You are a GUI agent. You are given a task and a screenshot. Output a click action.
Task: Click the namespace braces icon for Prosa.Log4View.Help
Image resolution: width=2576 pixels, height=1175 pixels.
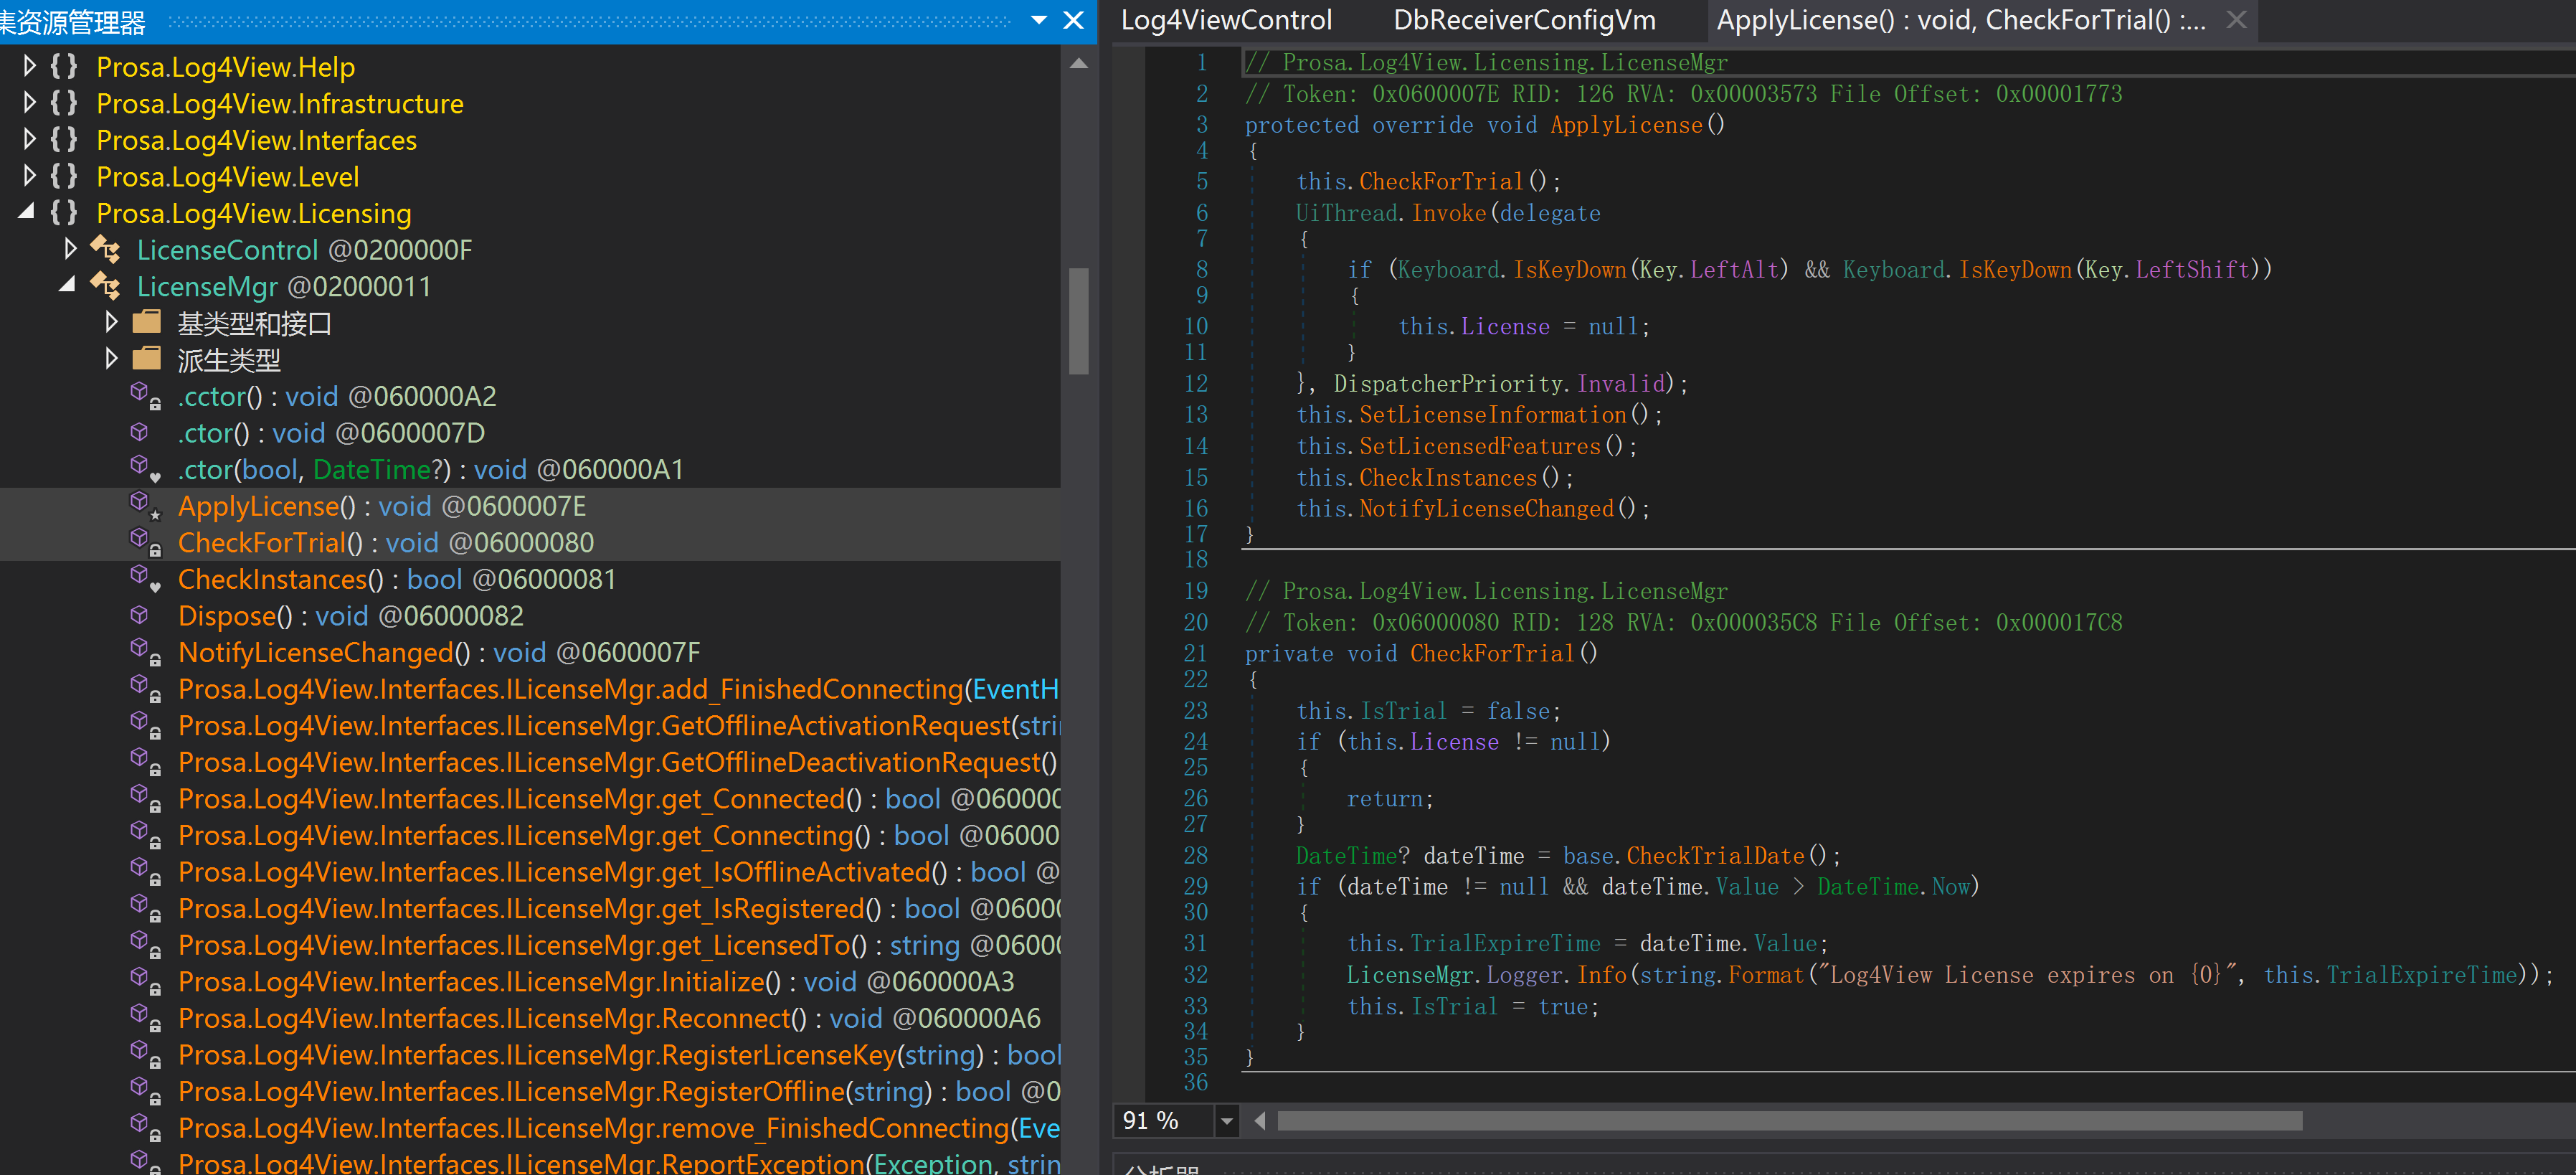64,66
